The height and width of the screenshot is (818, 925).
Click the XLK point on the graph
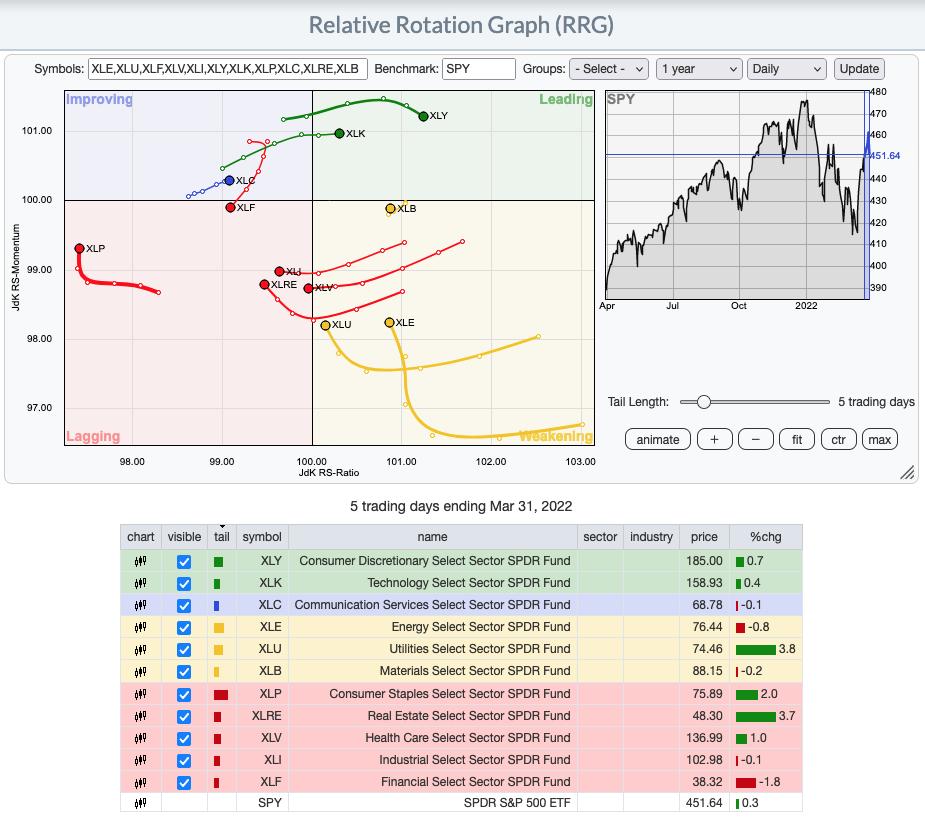(x=339, y=134)
